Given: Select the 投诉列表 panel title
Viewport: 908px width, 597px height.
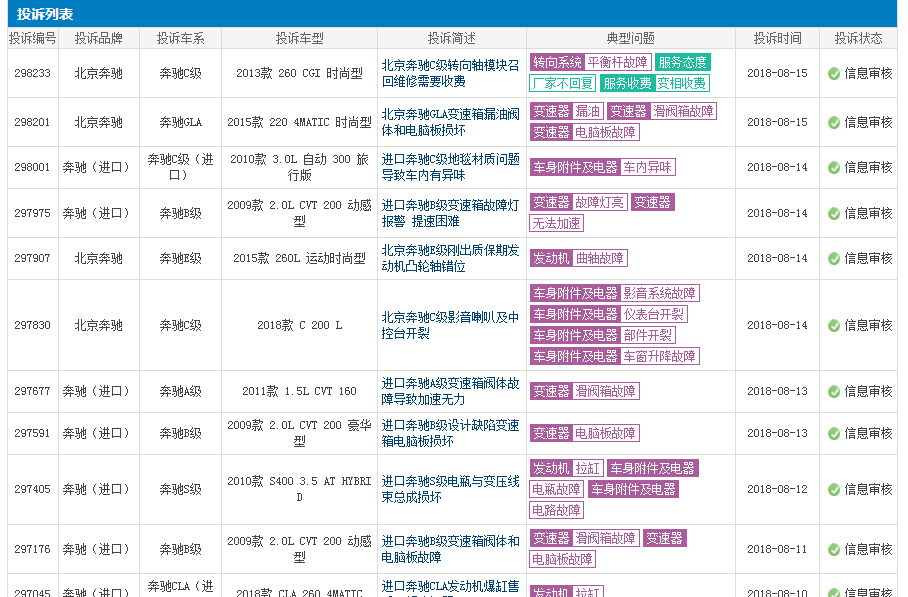Looking at the screenshot, I should (x=45, y=14).
